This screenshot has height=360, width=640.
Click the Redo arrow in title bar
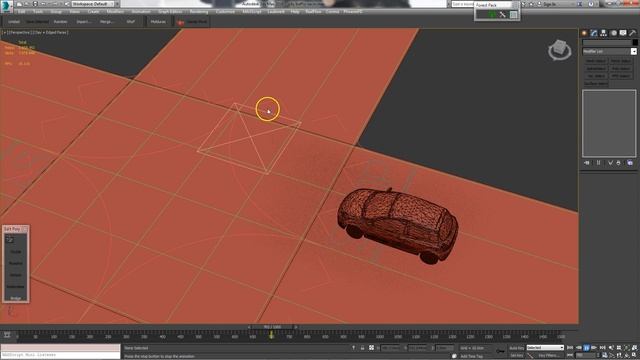pyautogui.click(x=54, y=4)
